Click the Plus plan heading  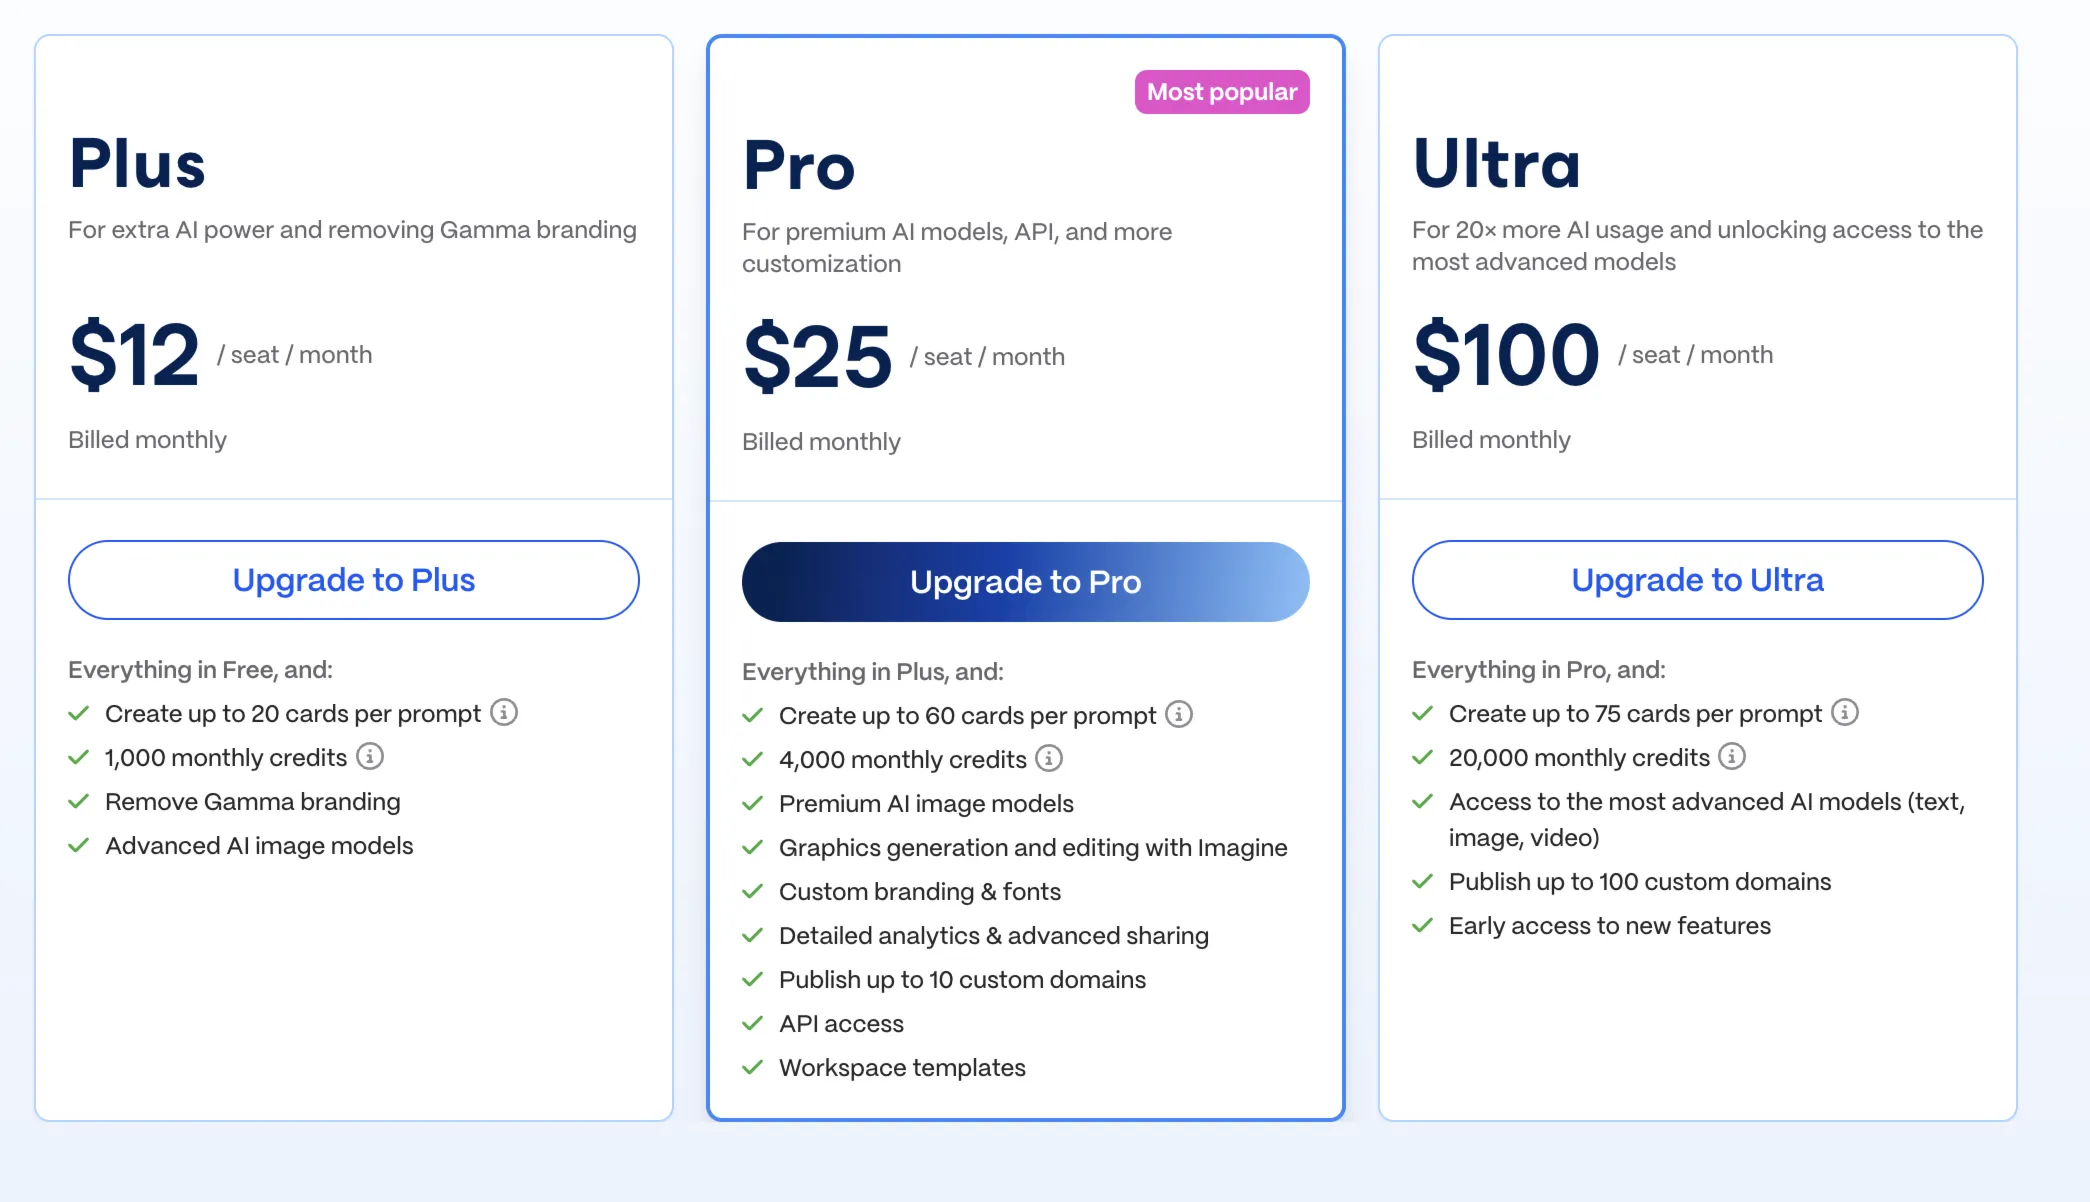(x=138, y=164)
